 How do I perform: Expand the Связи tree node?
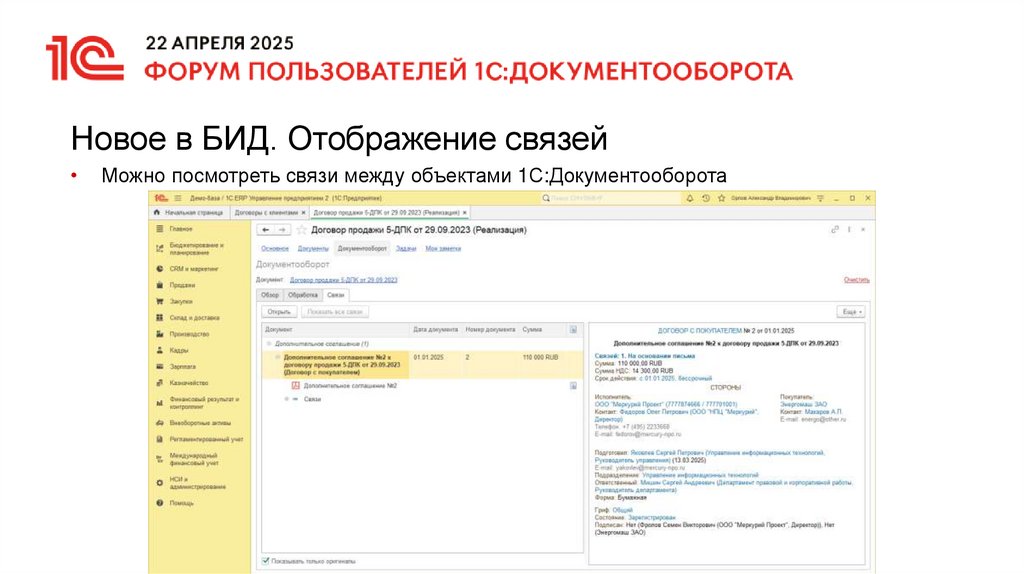[x=287, y=399]
